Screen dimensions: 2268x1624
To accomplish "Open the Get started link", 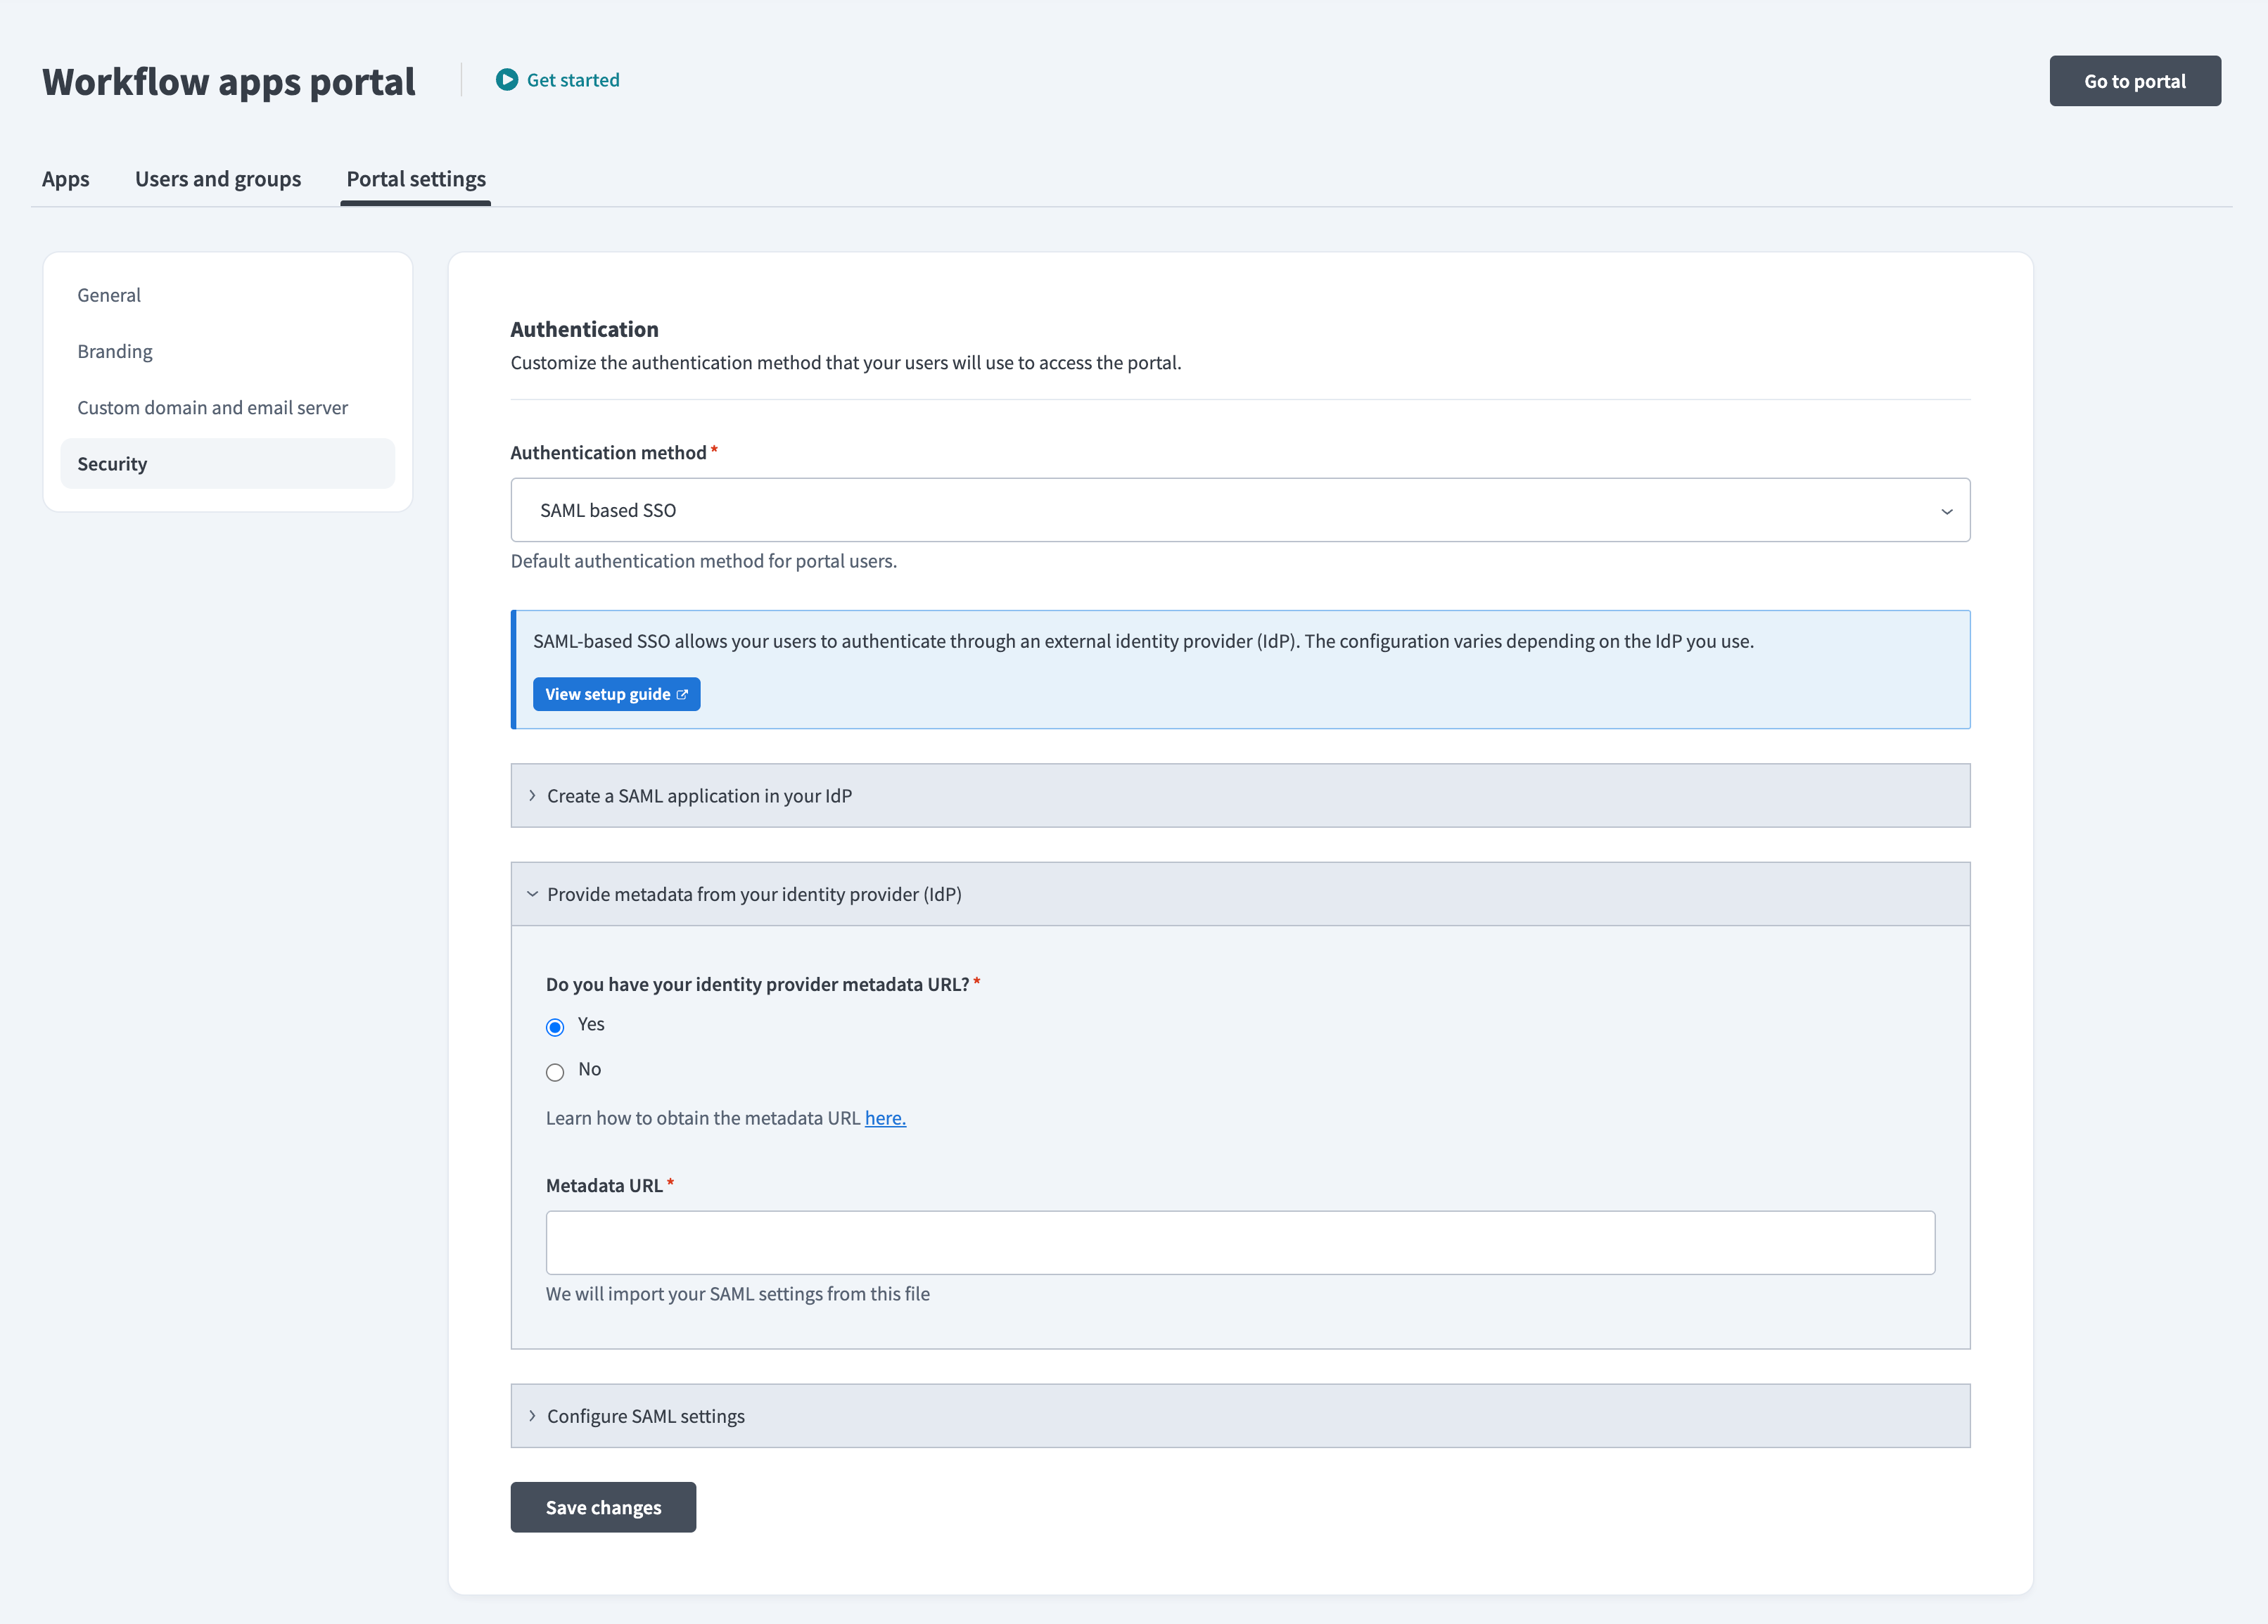I will click(573, 80).
